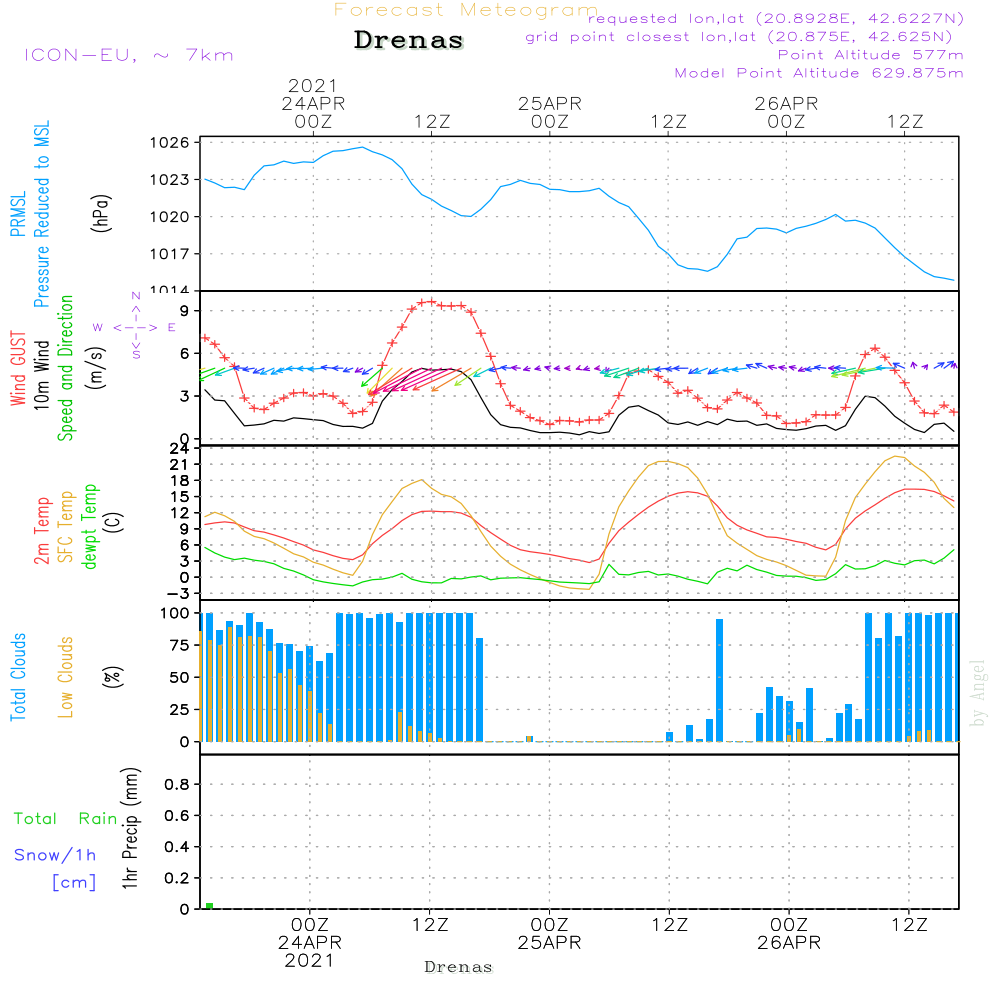Click '24APR' date label on the bottom axis

coord(310,943)
